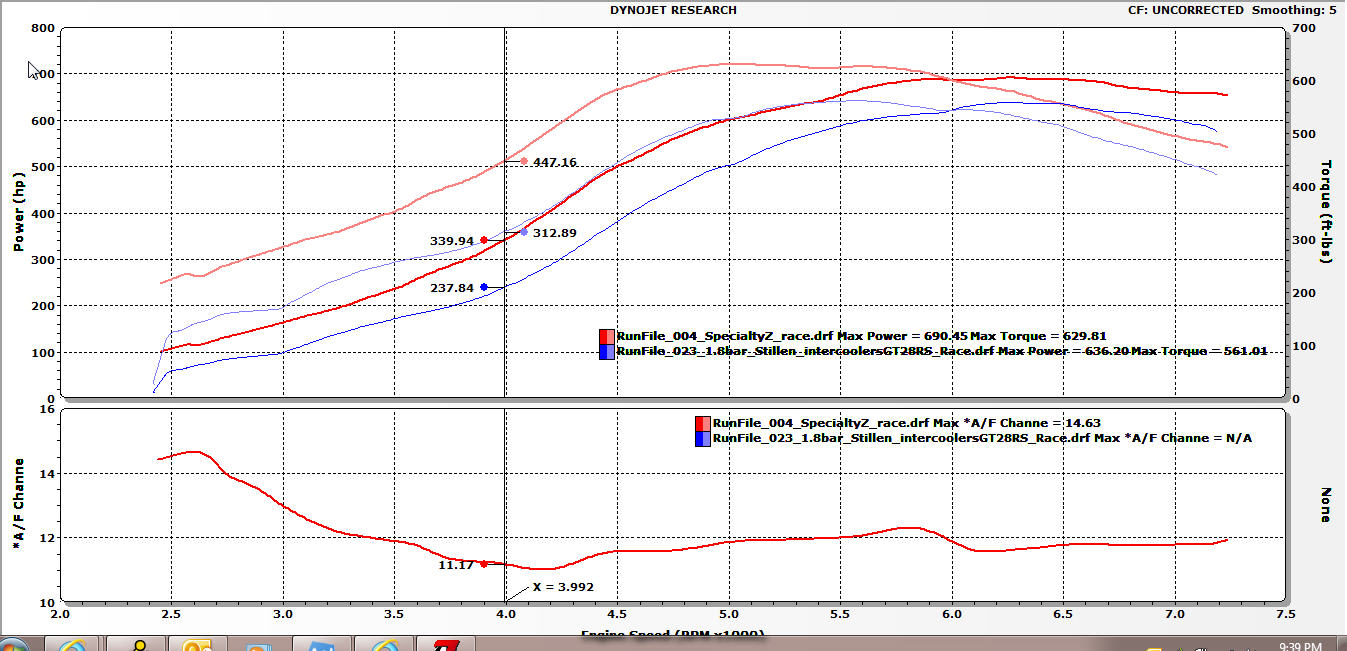Viewport: 1347px width, 651px height.
Task: Click red swatch for RunFile_004 power legend
Action: (x=607, y=337)
